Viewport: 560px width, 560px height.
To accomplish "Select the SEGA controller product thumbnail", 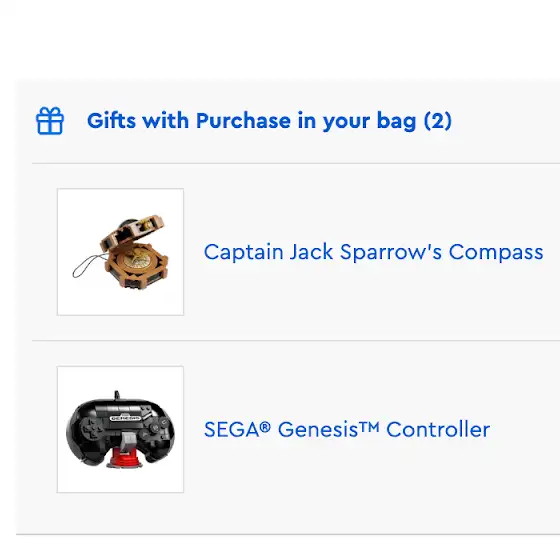I will pyautogui.click(x=120, y=429).
